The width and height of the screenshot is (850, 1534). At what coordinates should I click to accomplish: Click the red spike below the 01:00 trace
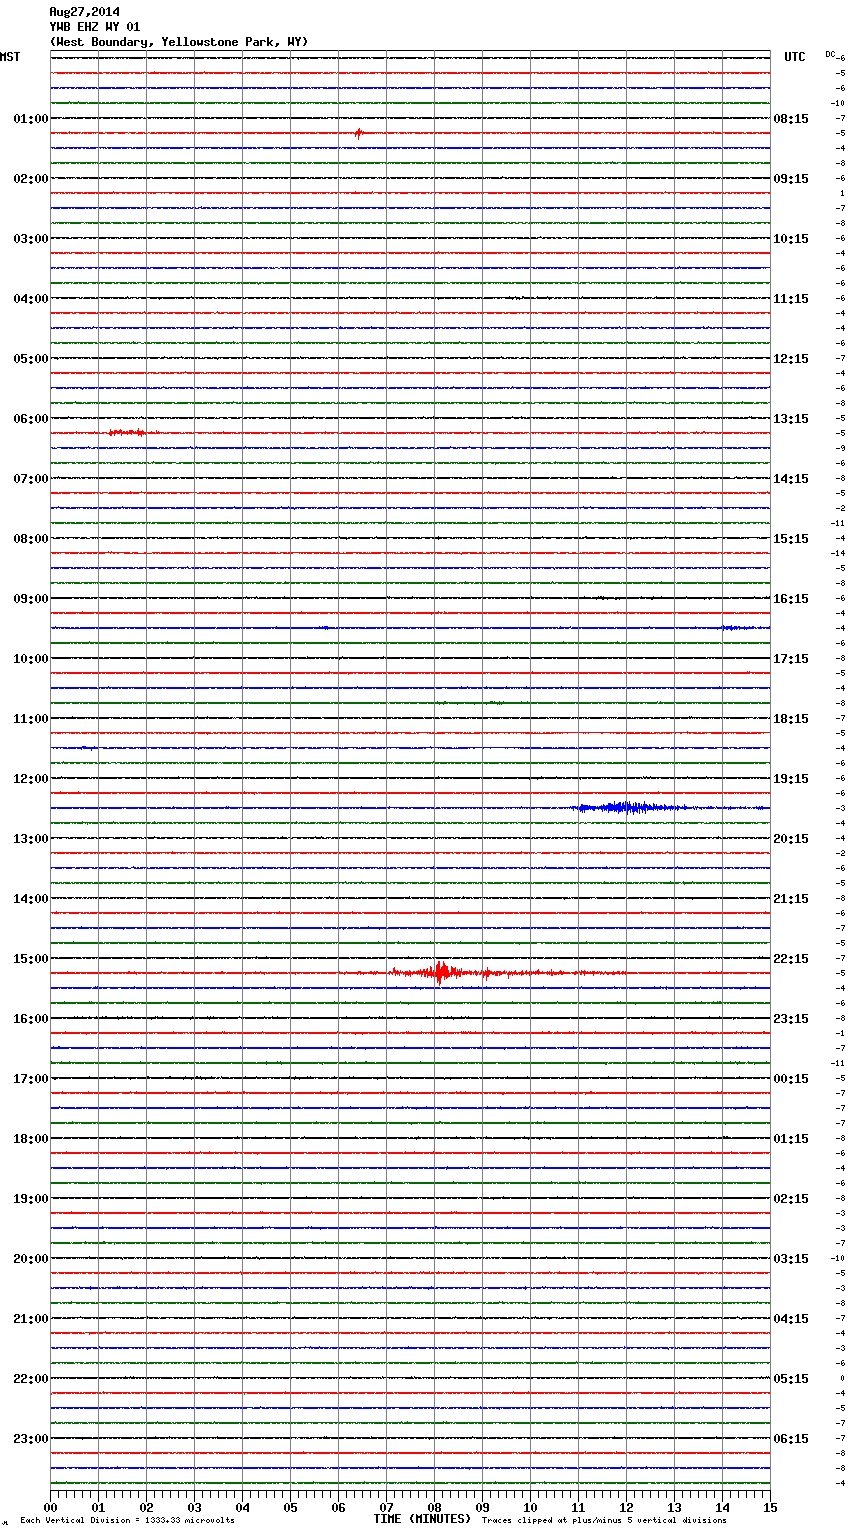[358, 133]
